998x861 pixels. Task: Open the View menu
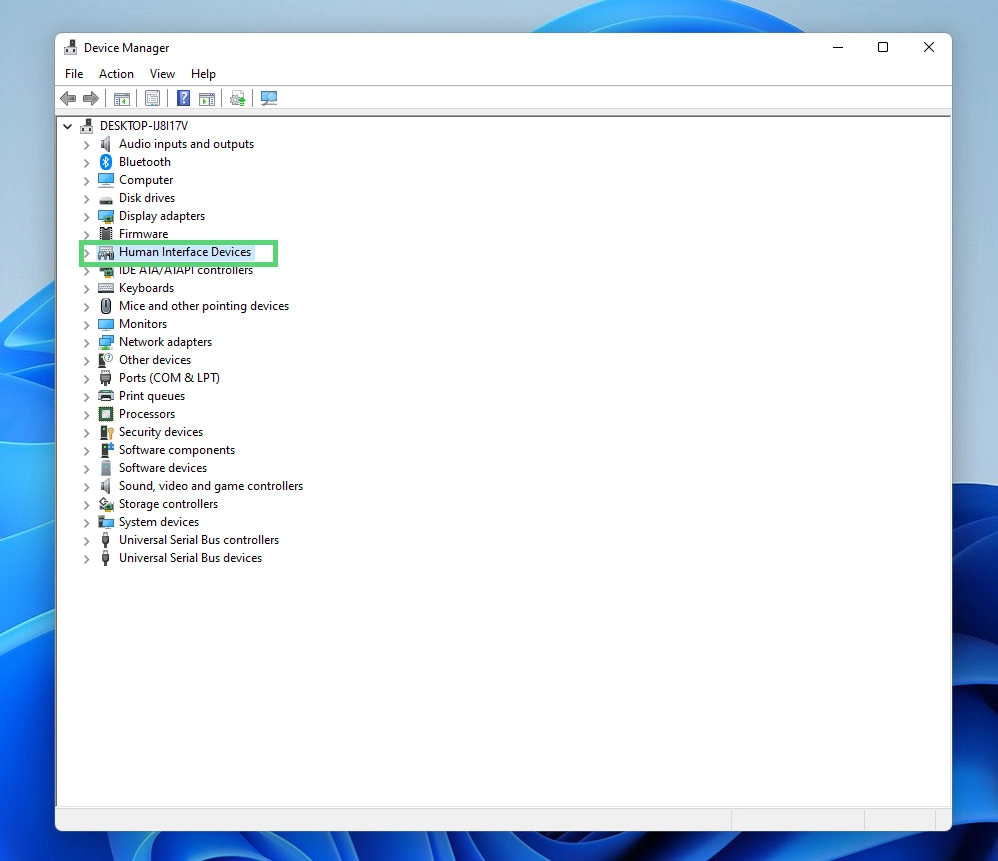pyautogui.click(x=162, y=74)
